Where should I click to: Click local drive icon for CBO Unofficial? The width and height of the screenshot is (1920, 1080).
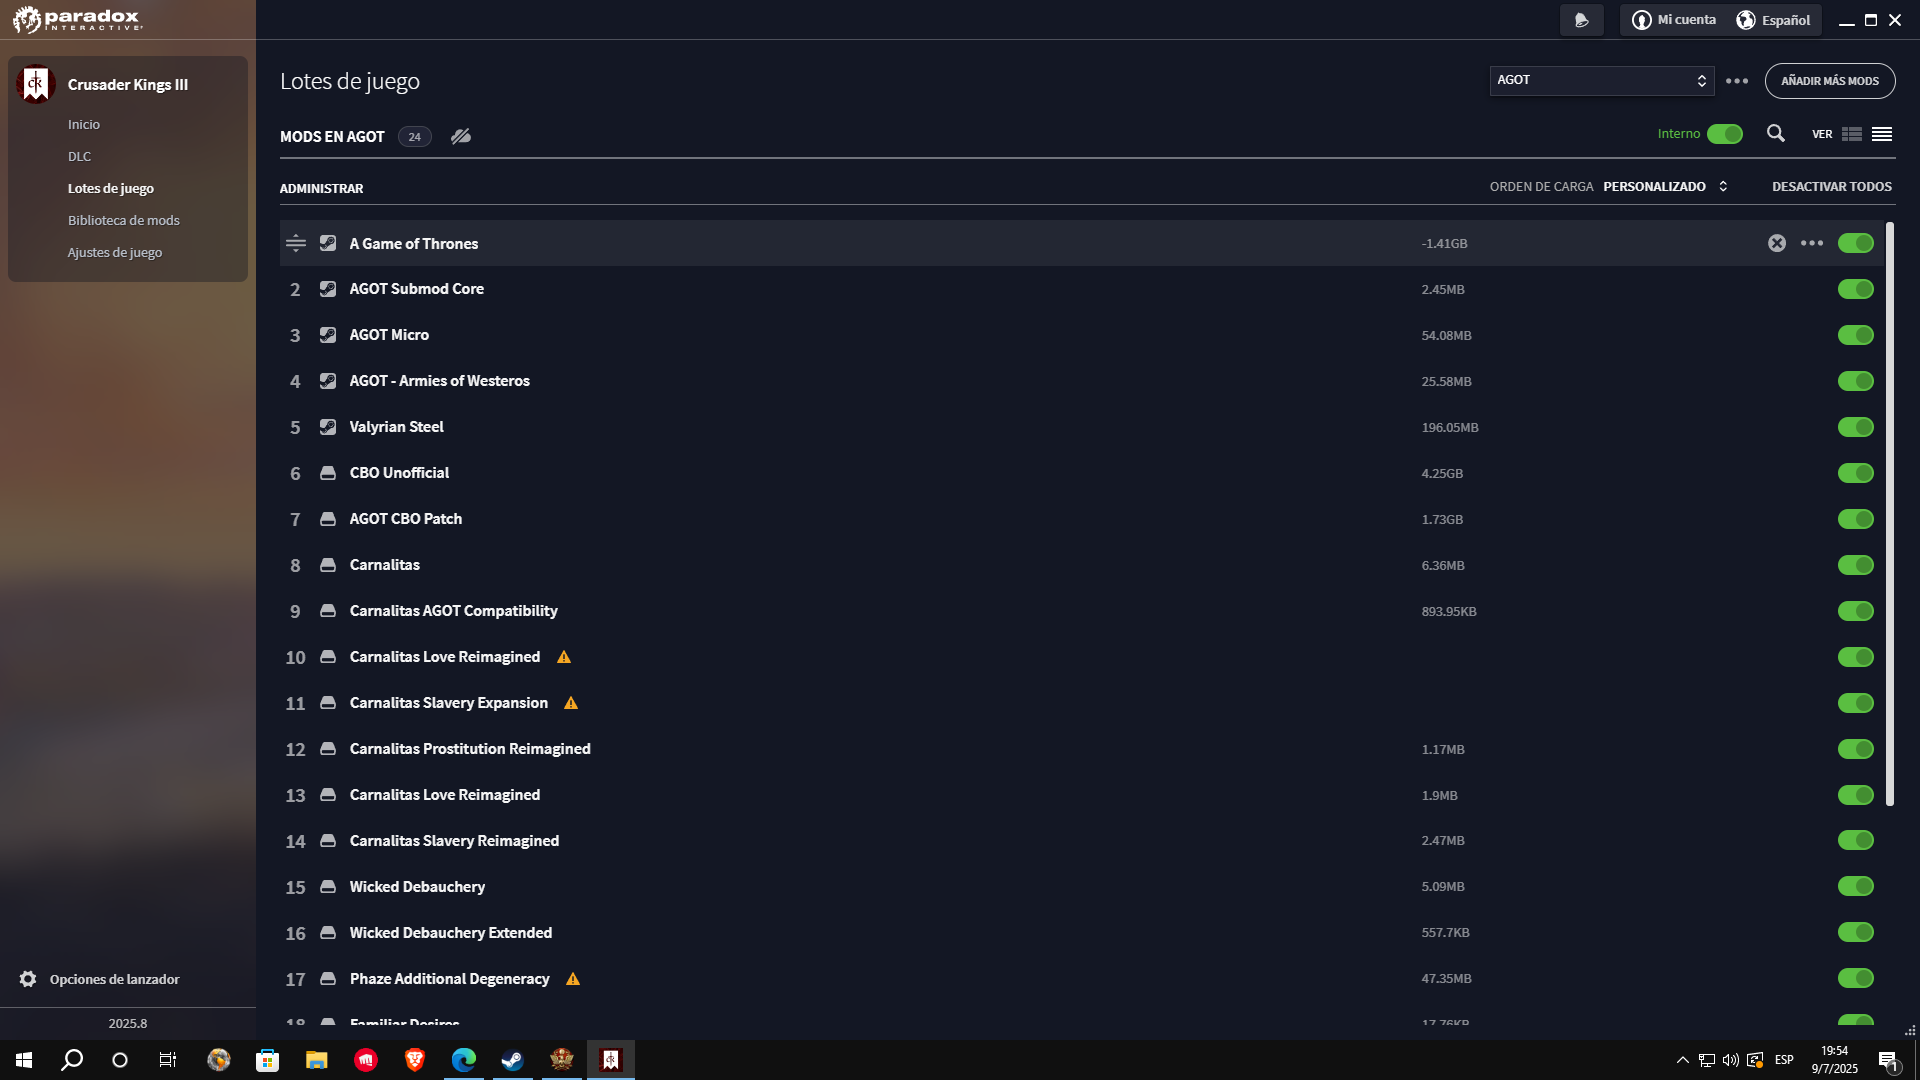tap(328, 473)
